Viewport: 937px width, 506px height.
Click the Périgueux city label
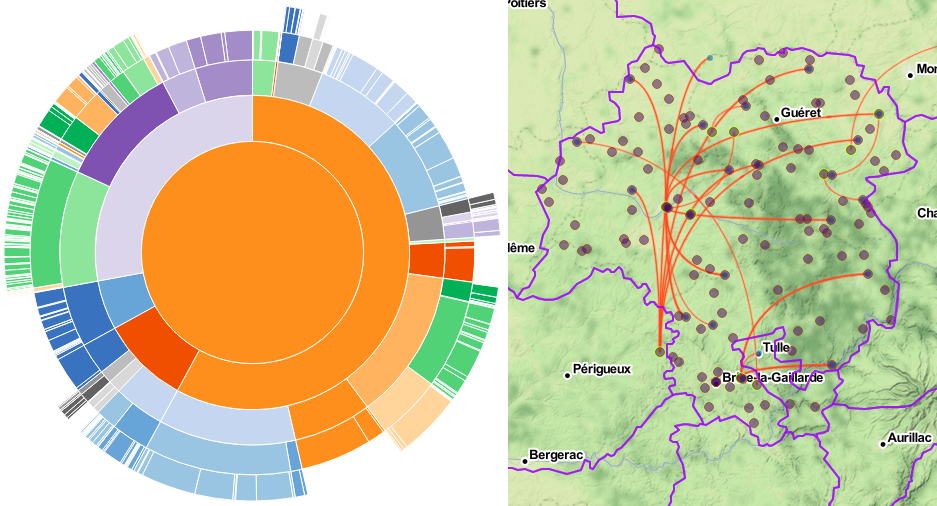coord(602,369)
